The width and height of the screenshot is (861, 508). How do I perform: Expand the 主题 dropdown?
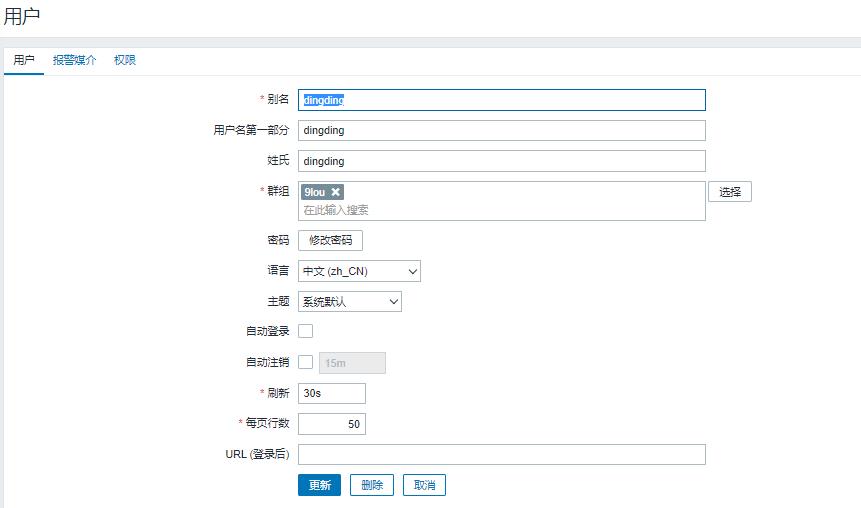[x=349, y=301]
